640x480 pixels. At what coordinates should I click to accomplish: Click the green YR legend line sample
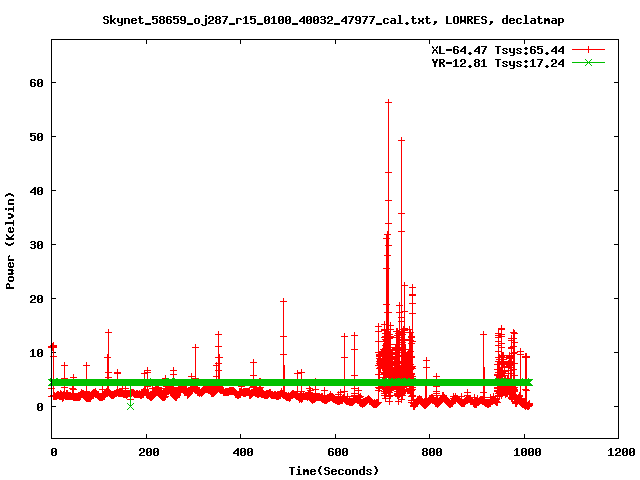tap(588, 62)
